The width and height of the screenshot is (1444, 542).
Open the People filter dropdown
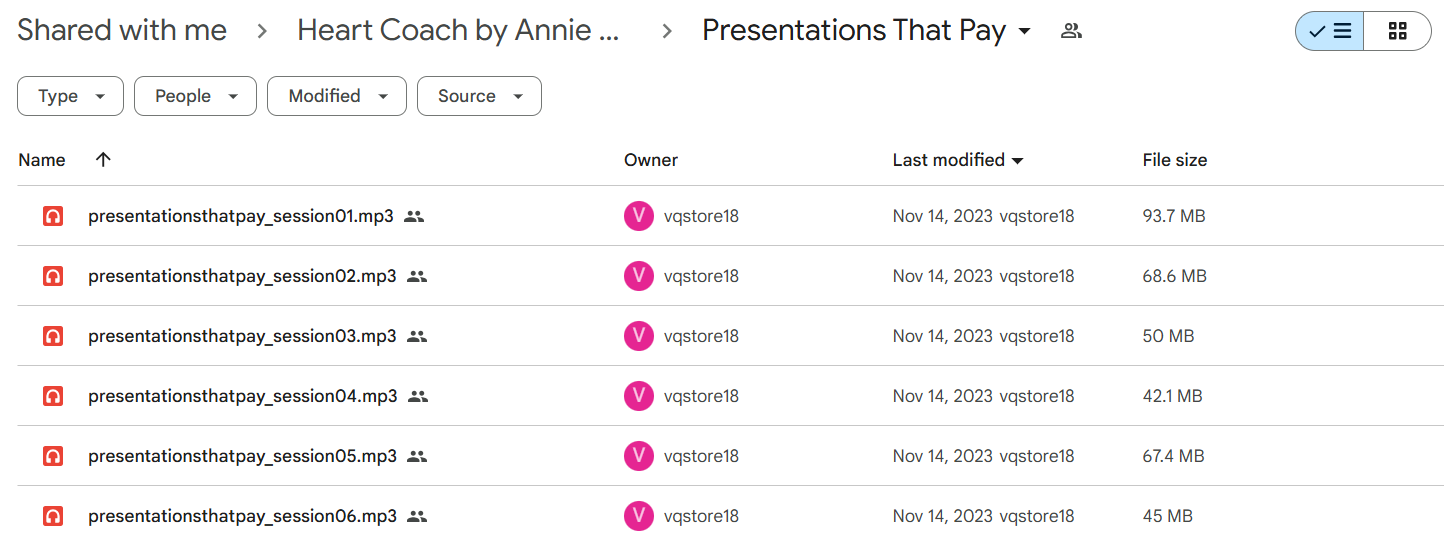(x=195, y=96)
